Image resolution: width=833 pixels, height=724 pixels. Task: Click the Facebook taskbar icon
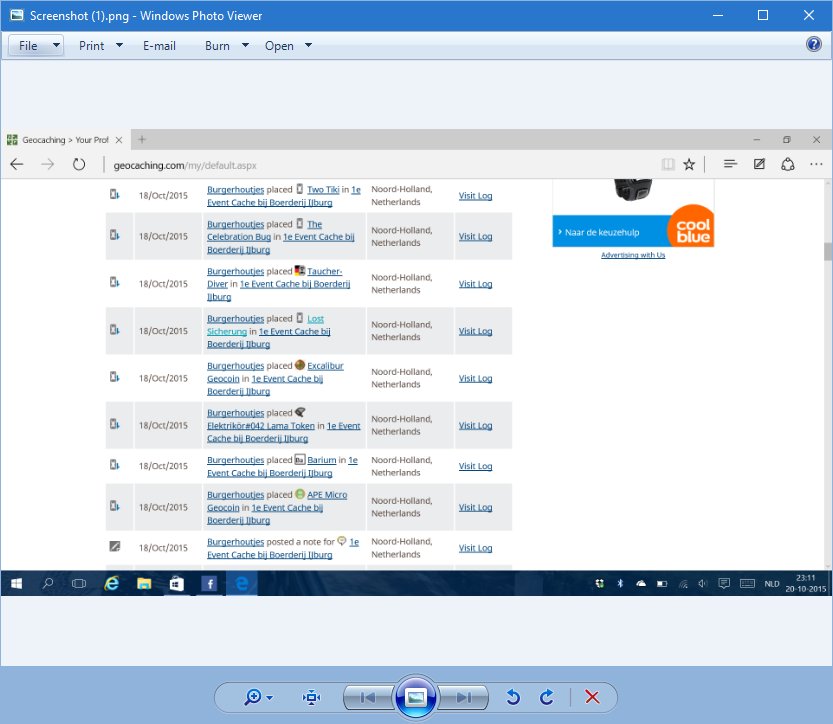coord(210,583)
